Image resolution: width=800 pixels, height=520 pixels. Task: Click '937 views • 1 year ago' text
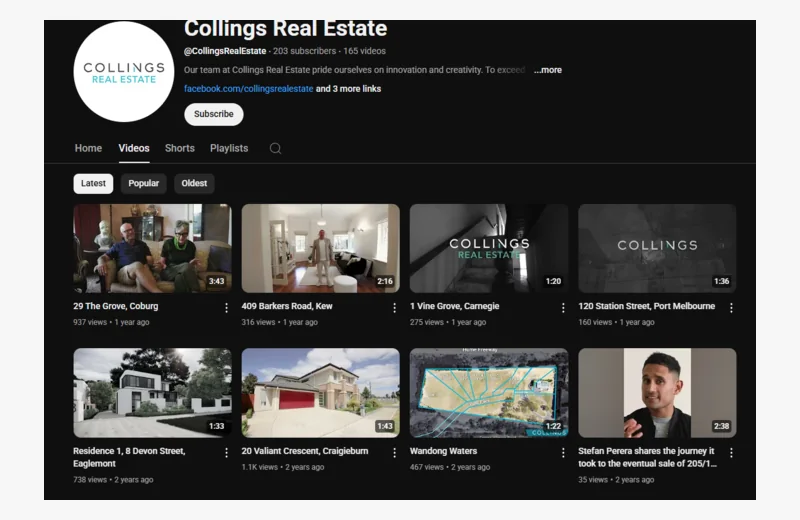pos(111,323)
